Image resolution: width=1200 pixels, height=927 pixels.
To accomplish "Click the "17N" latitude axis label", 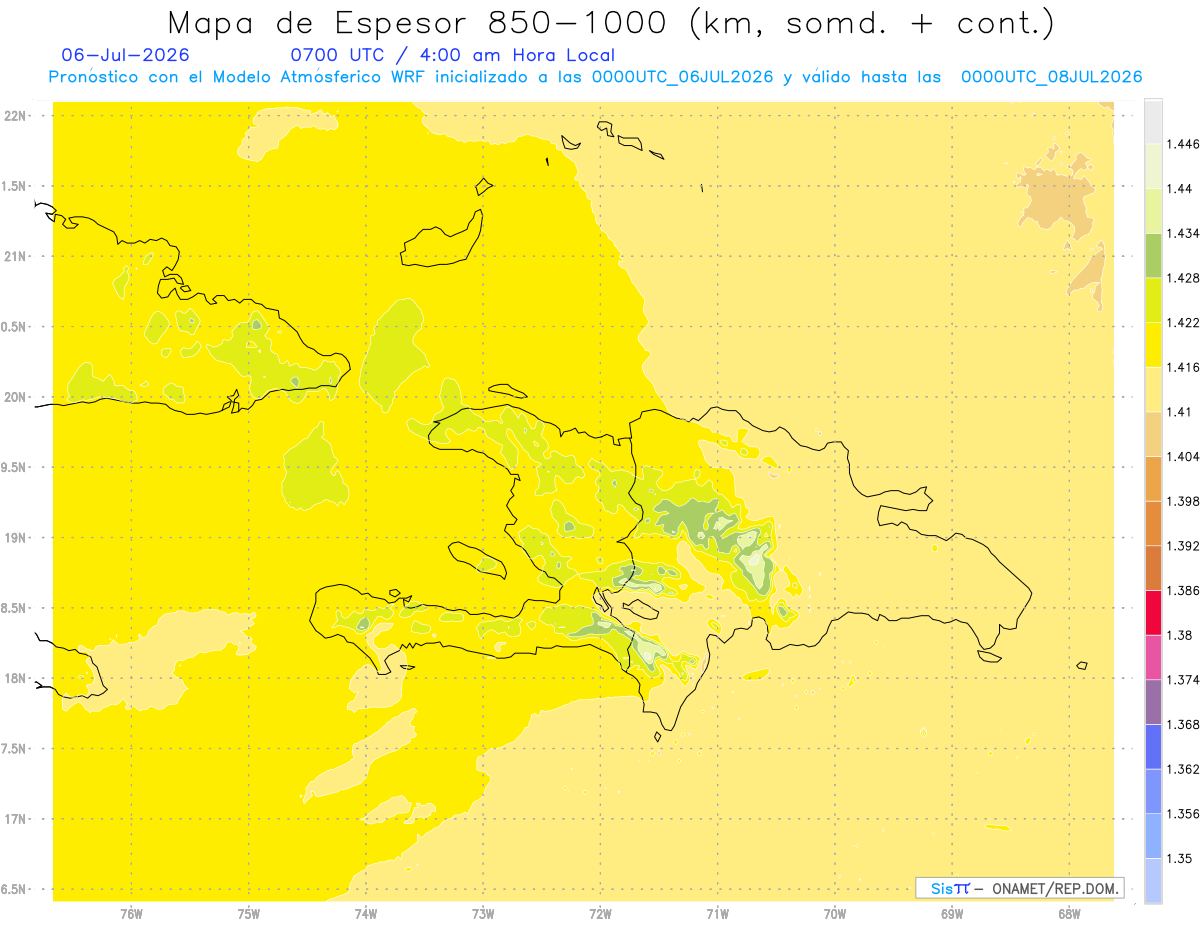I will pos(16,819).
